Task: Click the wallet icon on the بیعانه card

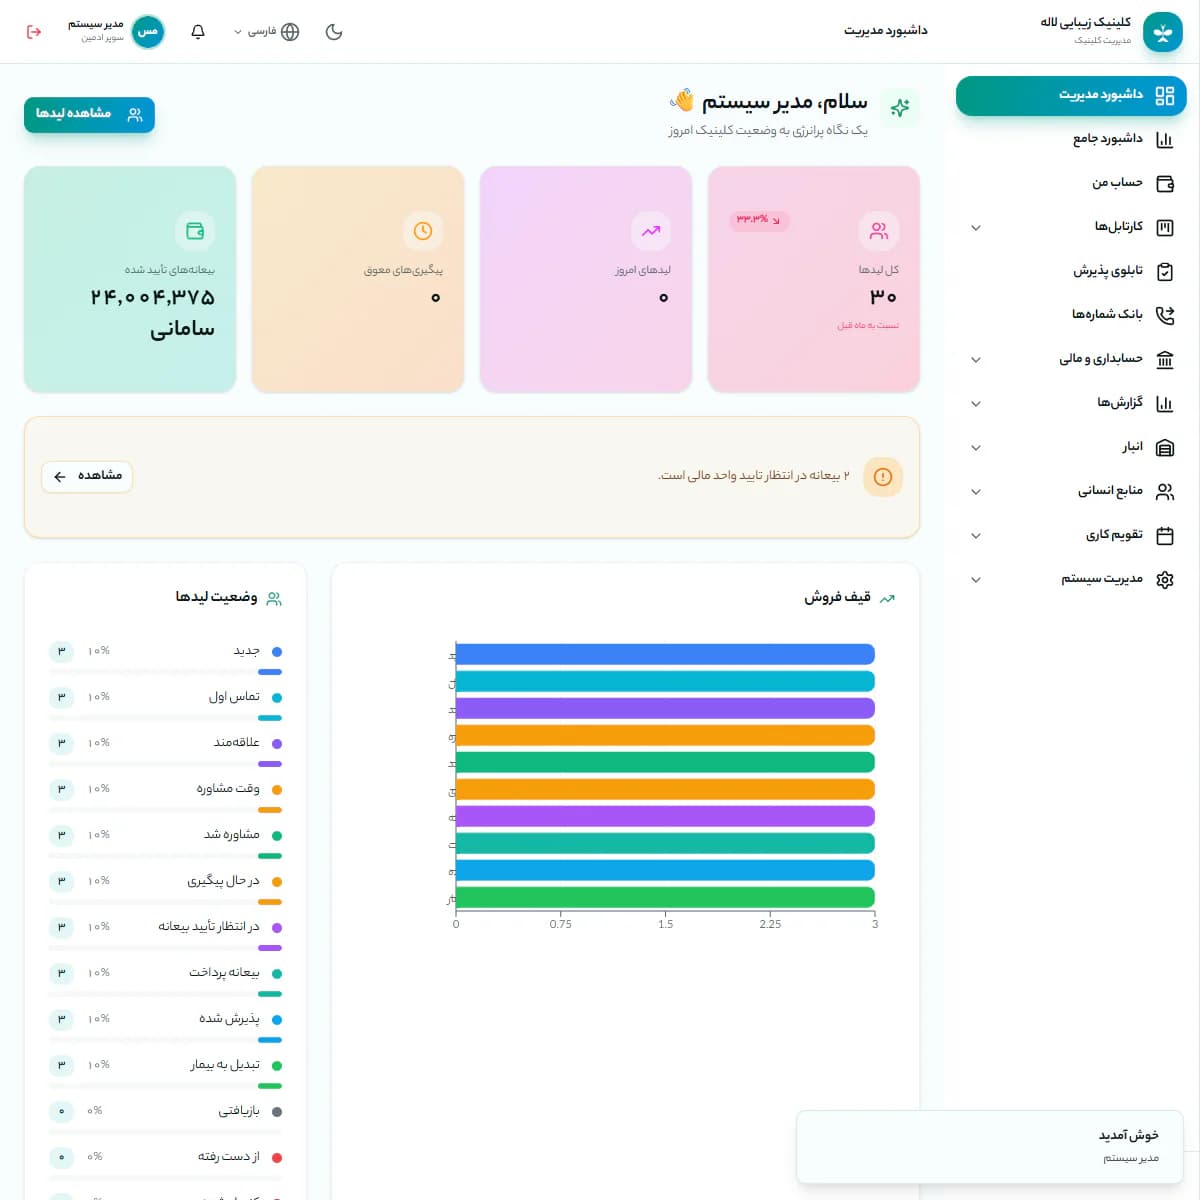Action: tap(195, 231)
